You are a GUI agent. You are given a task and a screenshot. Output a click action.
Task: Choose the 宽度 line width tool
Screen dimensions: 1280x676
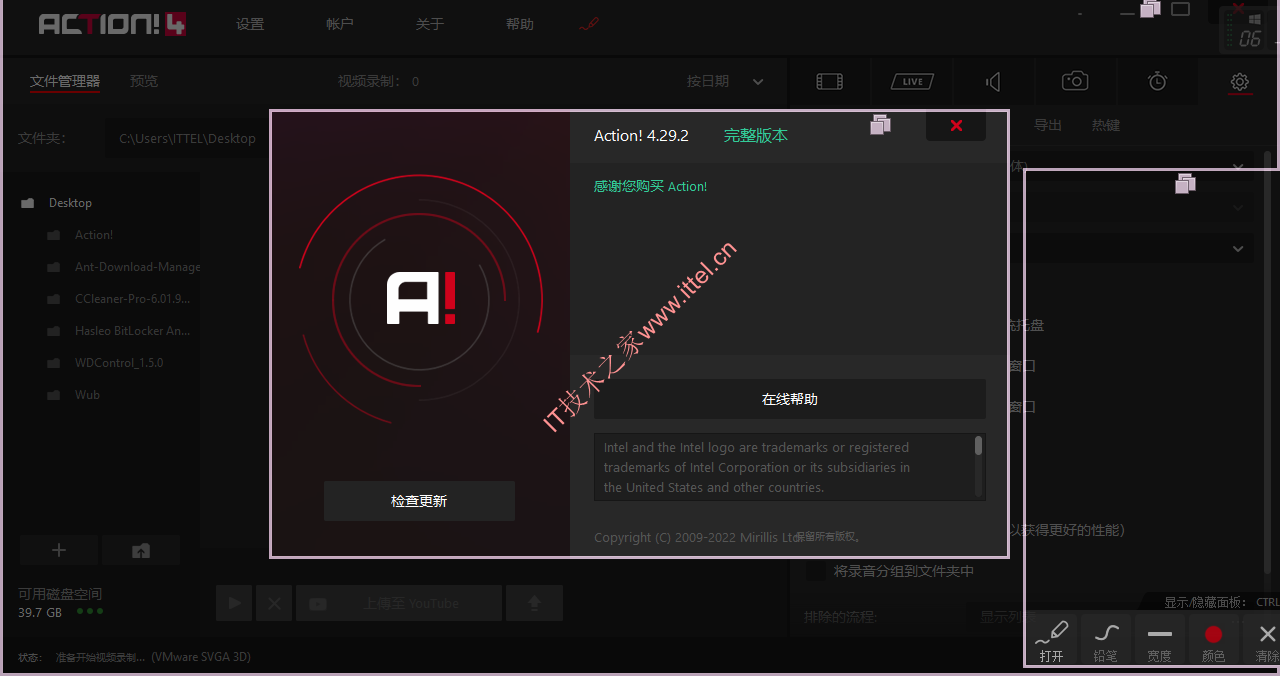pyautogui.click(x=1159, y=639)
